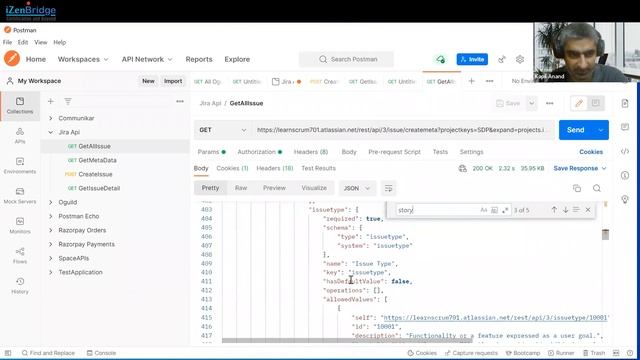Switch to the Visualize response view
The image size is (640, 360).
(314, 188)
